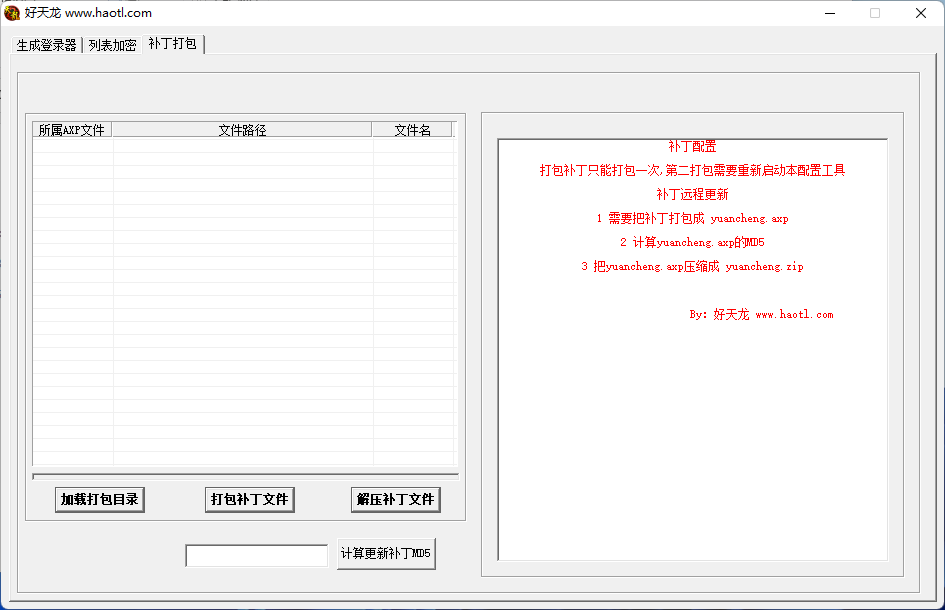Click the 计算更新补丁MD5 button
The image size is (945, 610).
coord(386,553)
